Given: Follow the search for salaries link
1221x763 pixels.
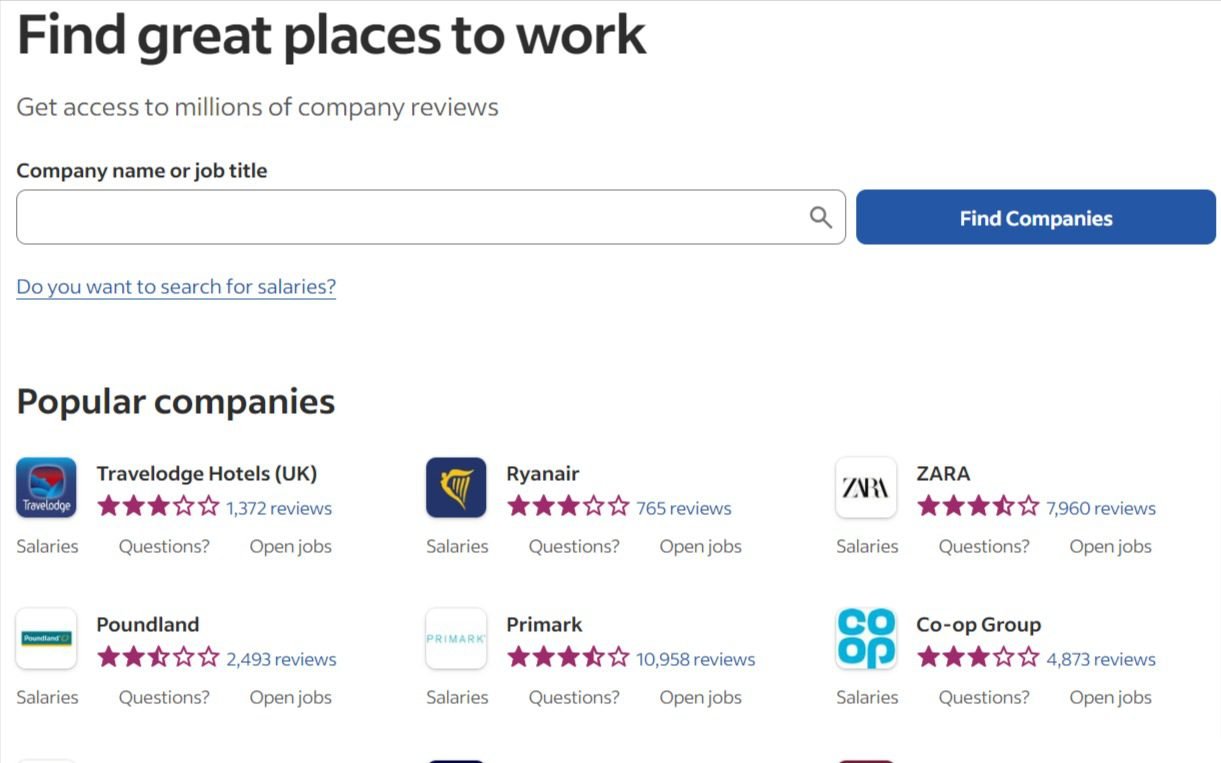Looking at the screenshot, I should [x=176, y=287].
